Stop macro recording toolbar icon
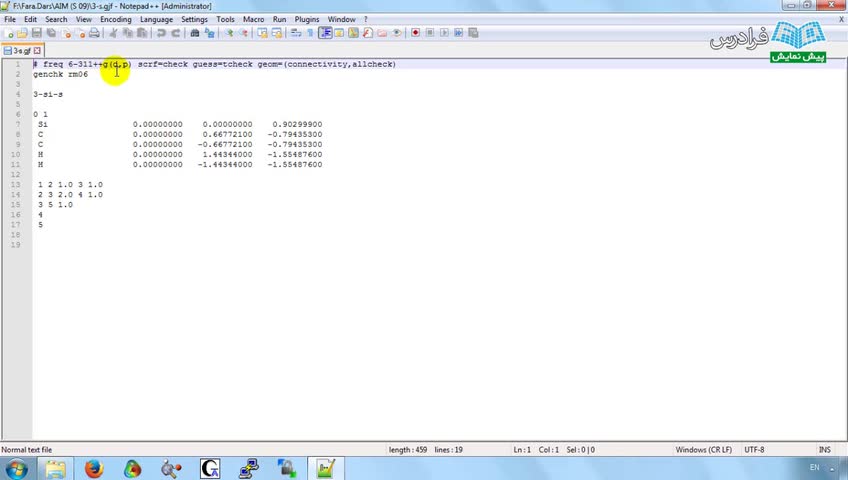 [430, 34]
